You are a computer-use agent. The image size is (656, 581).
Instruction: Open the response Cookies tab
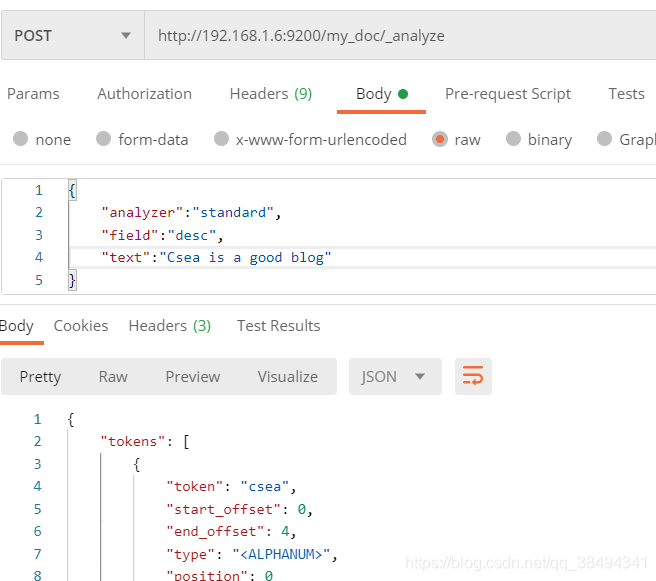tap(81, 326)
